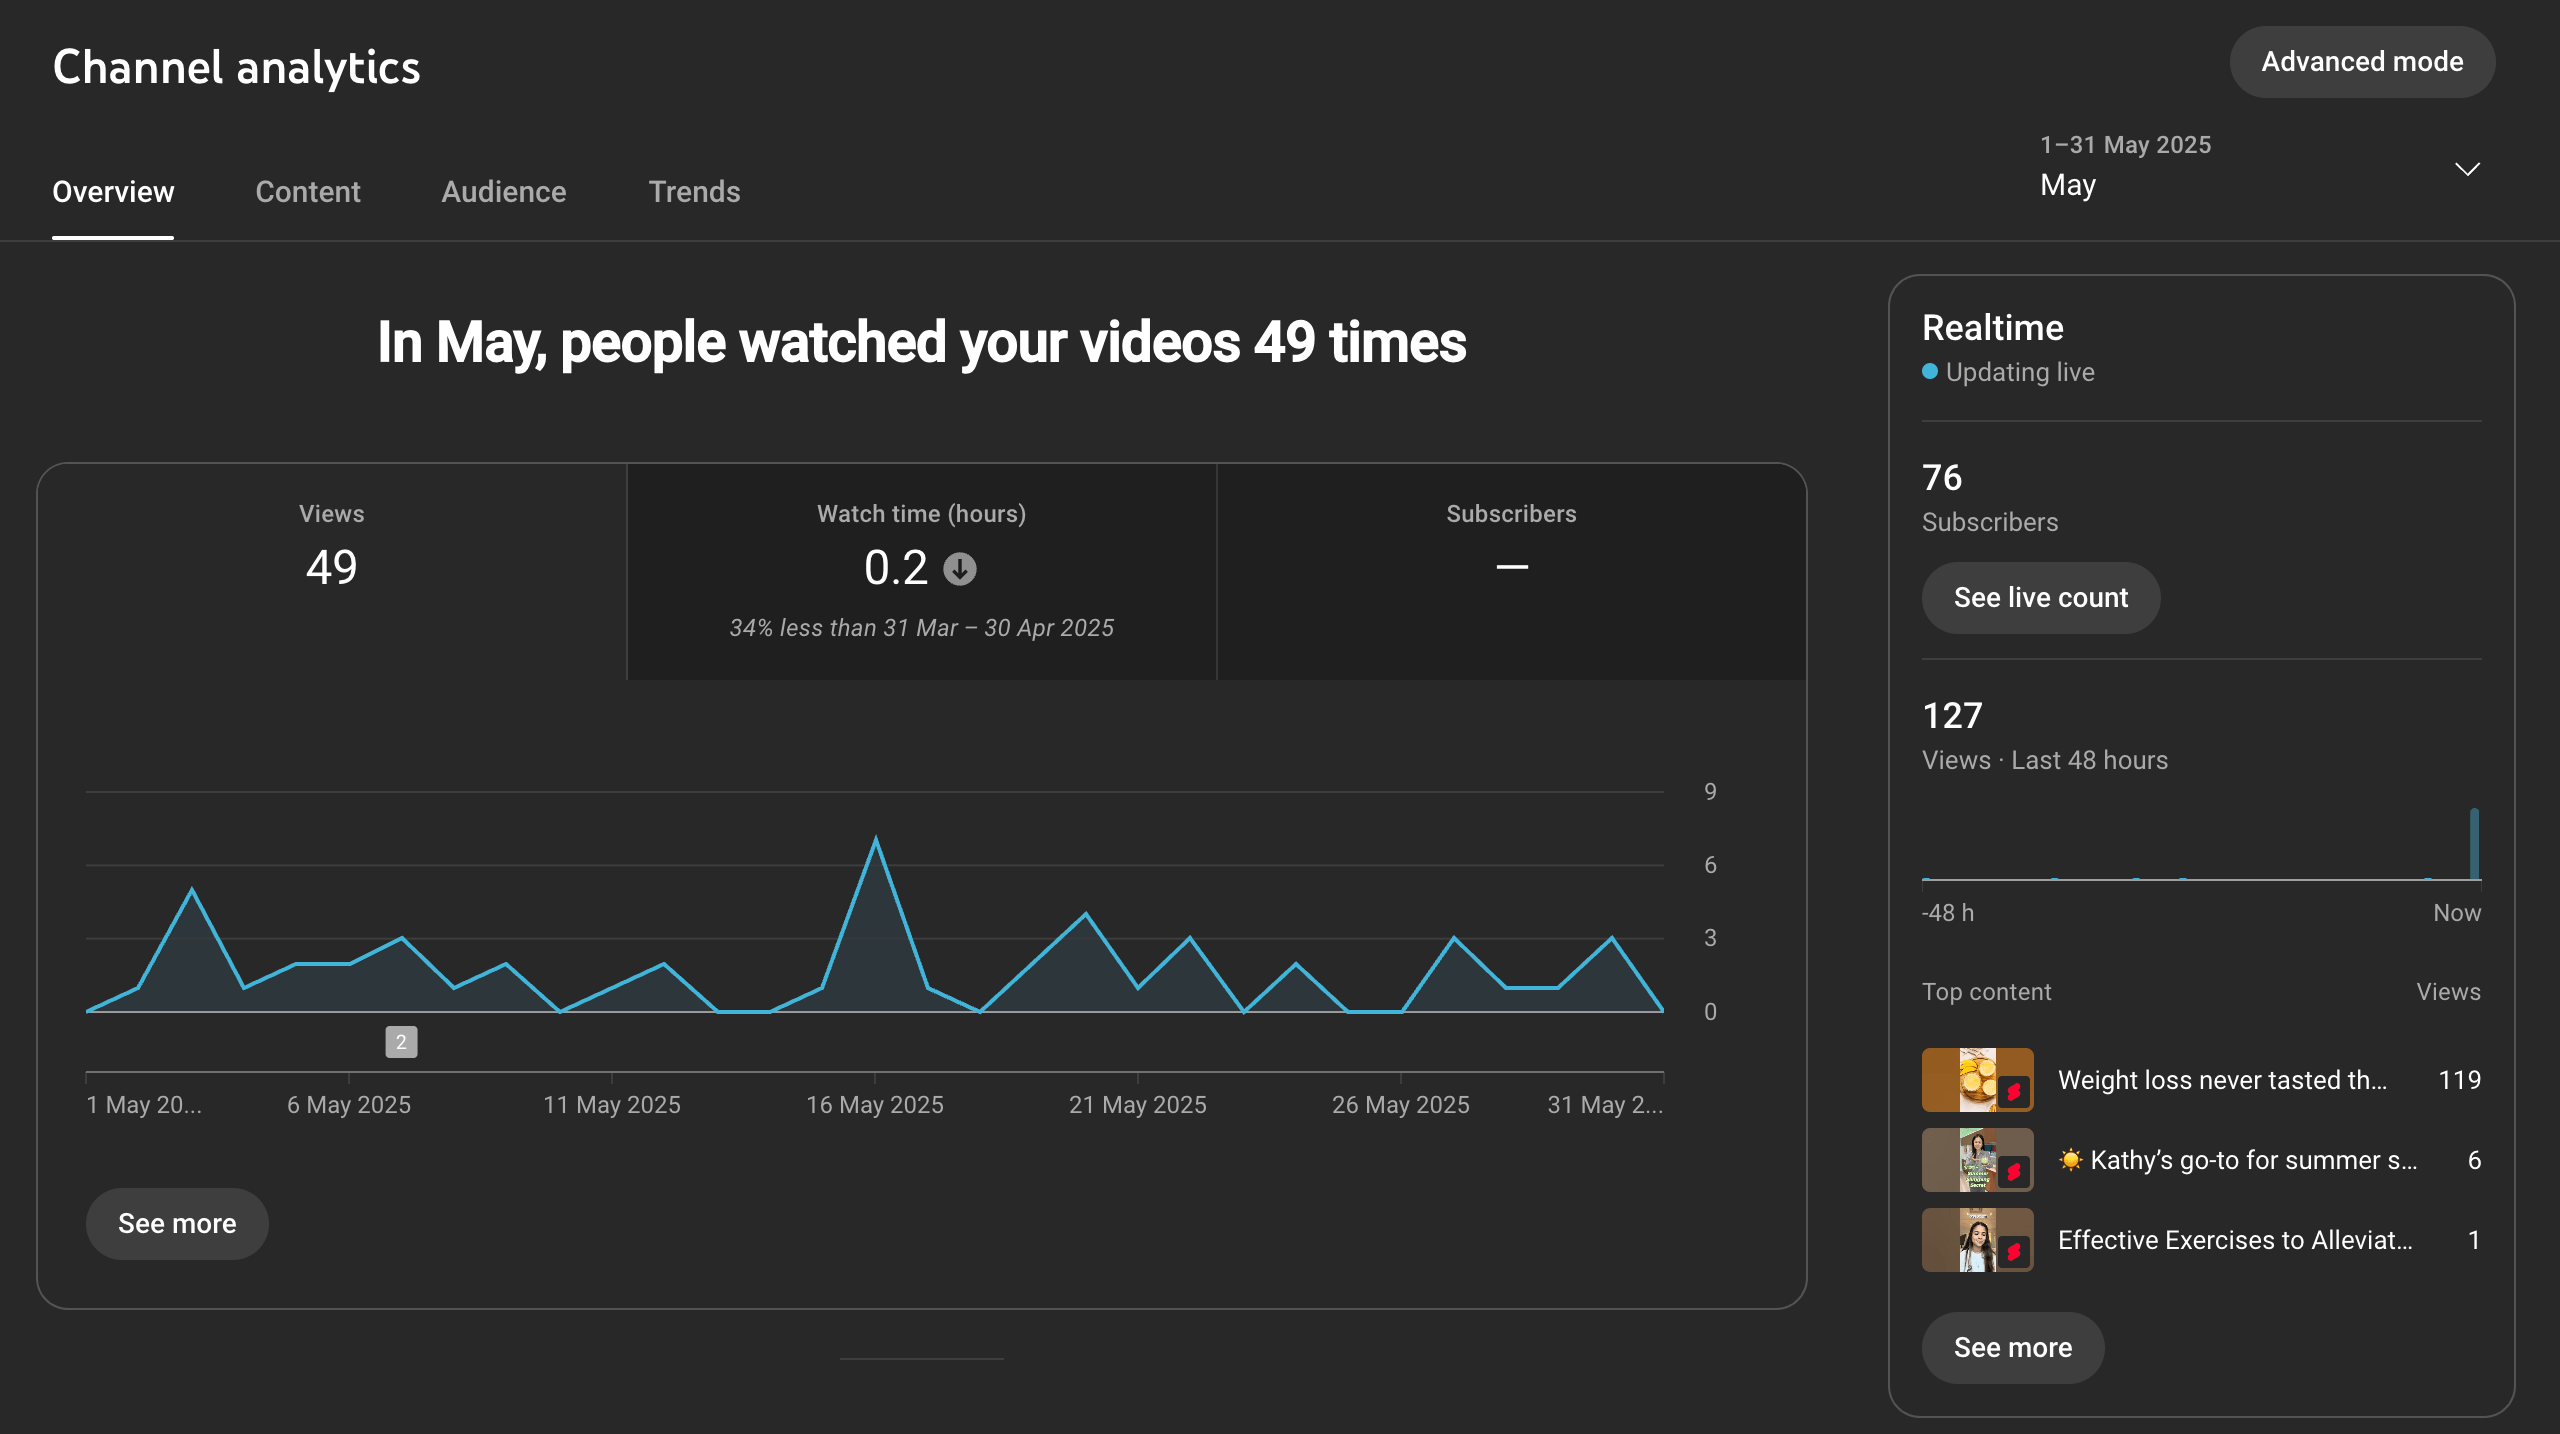Click the watch time decrease arrow icon
Image resolution: width=2560 pixels, height=1434 pixels.
[960, 569]
